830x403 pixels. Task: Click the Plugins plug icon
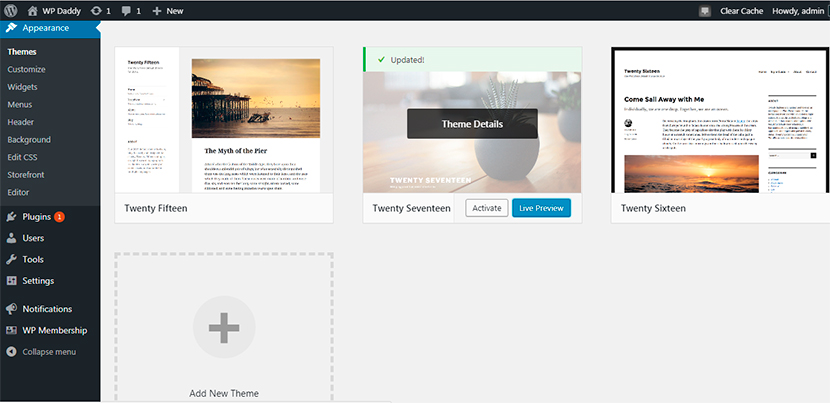click(11, 217)
